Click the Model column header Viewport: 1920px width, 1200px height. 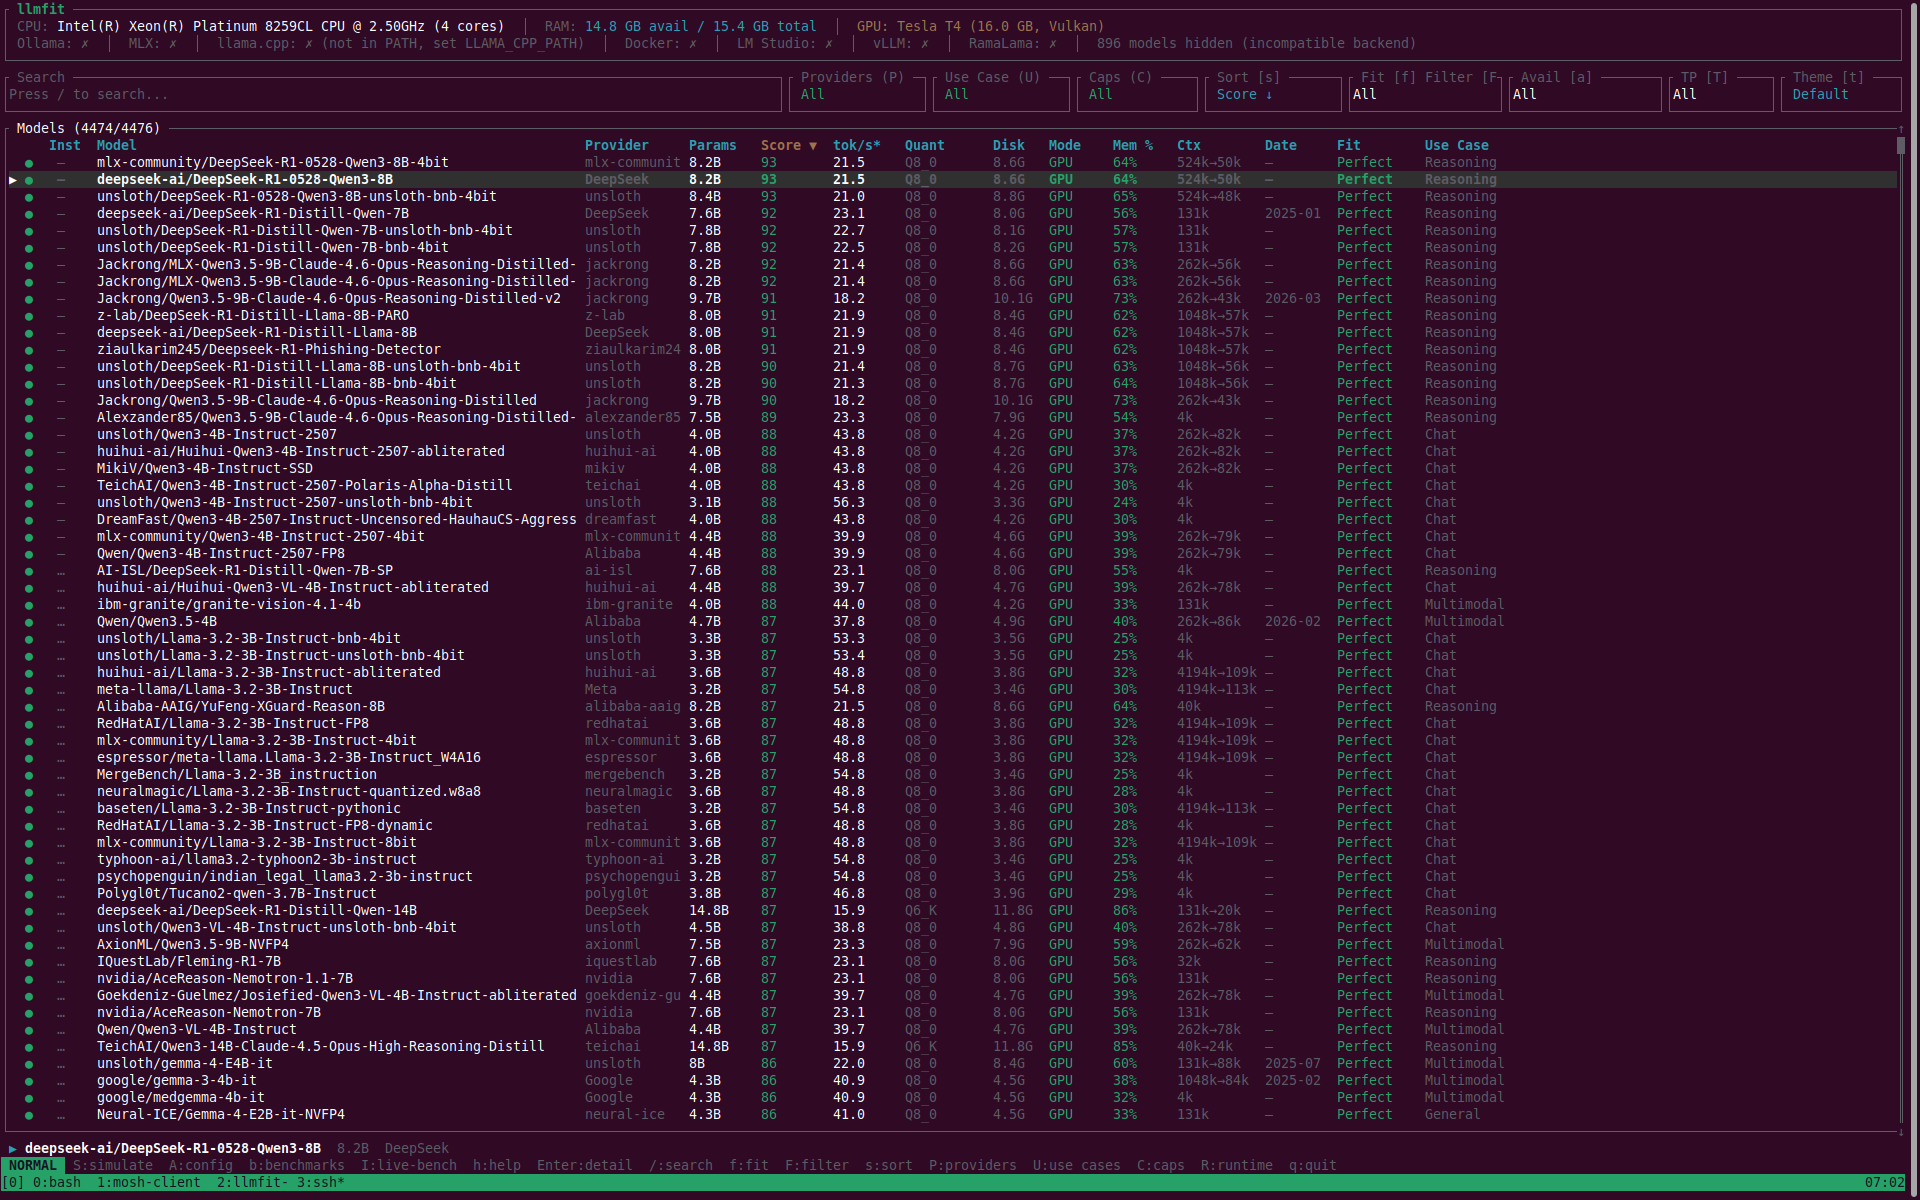coord(116,145)
